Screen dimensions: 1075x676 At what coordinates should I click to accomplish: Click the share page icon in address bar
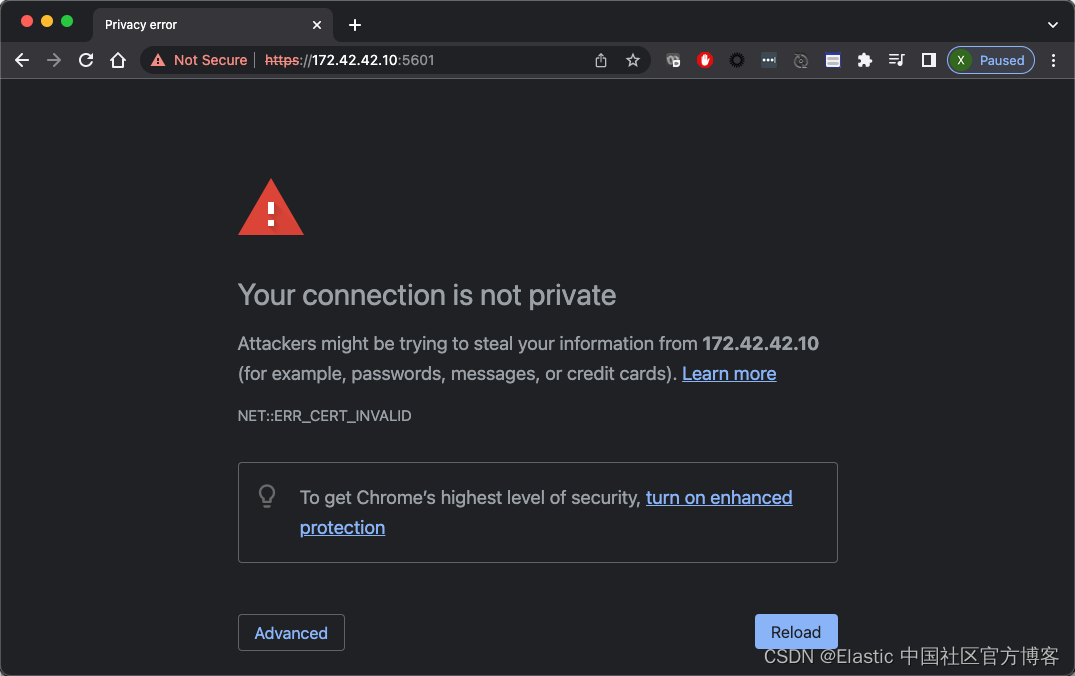[x=601, y=60]
